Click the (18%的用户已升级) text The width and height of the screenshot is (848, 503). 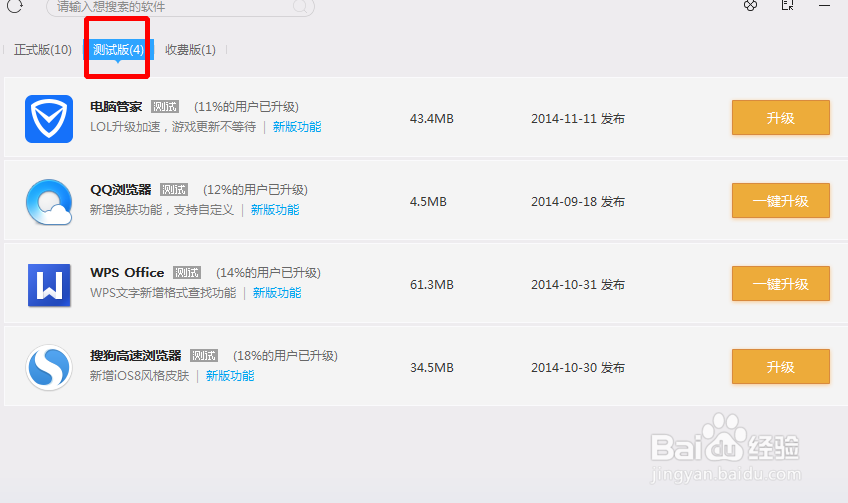click(285, 355)
